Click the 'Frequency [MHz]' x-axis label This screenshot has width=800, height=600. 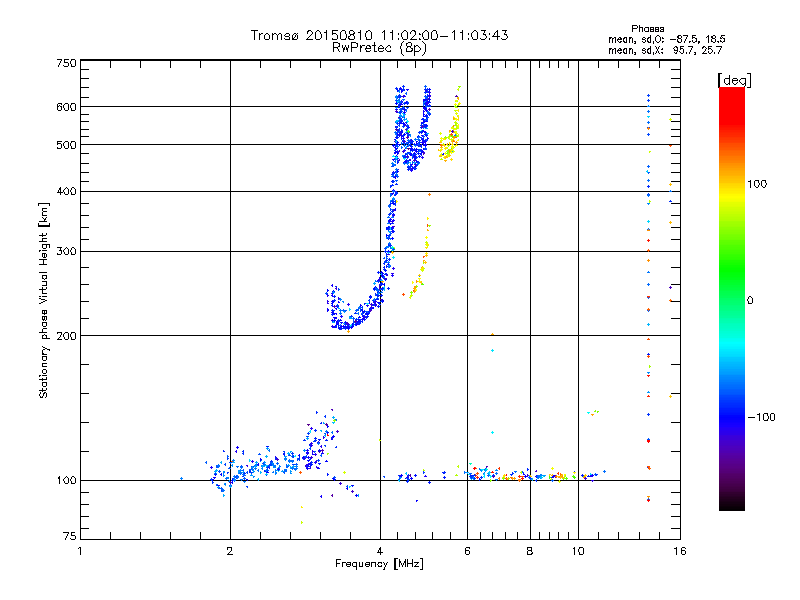click(379, 564)
